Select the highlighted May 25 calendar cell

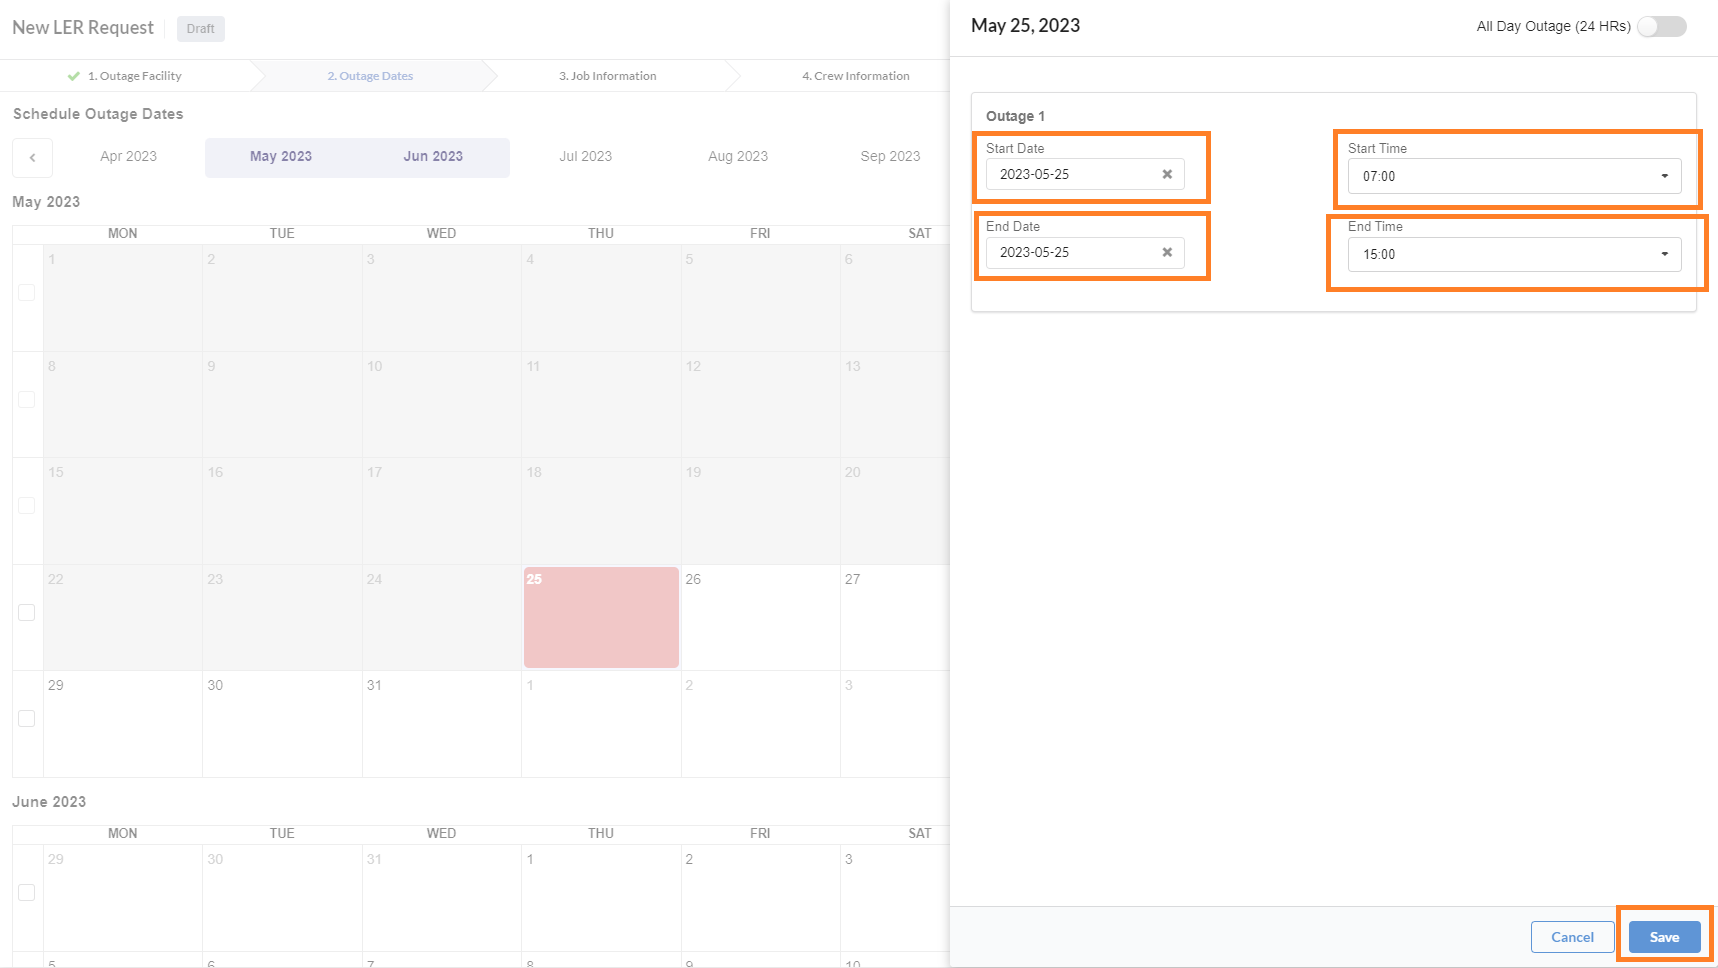(601, 618)
